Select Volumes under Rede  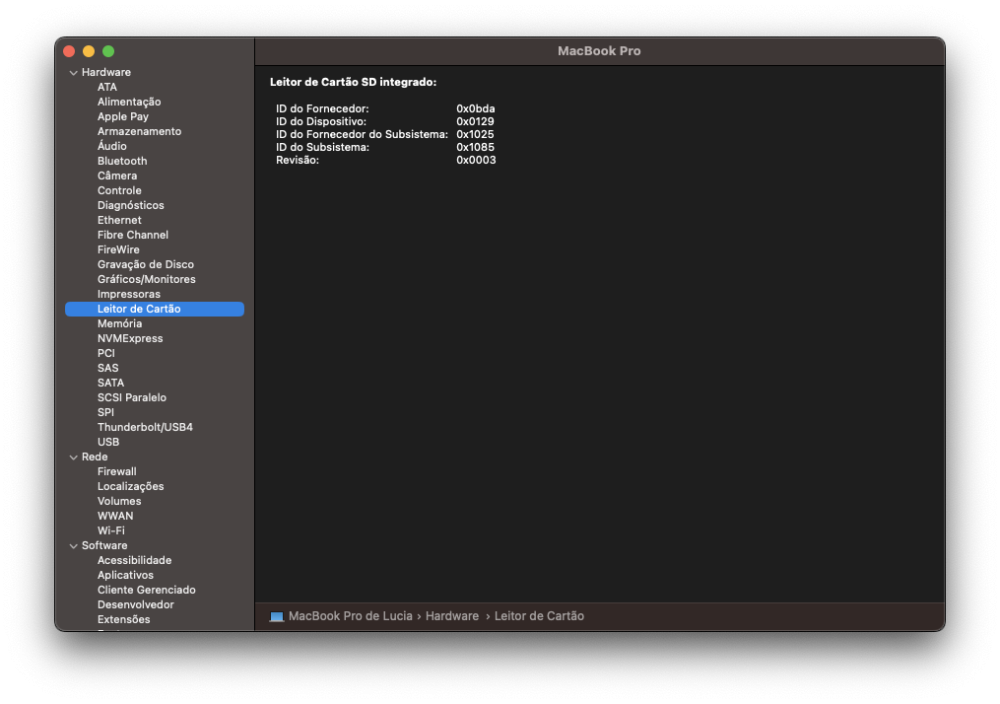coord(119,501)
